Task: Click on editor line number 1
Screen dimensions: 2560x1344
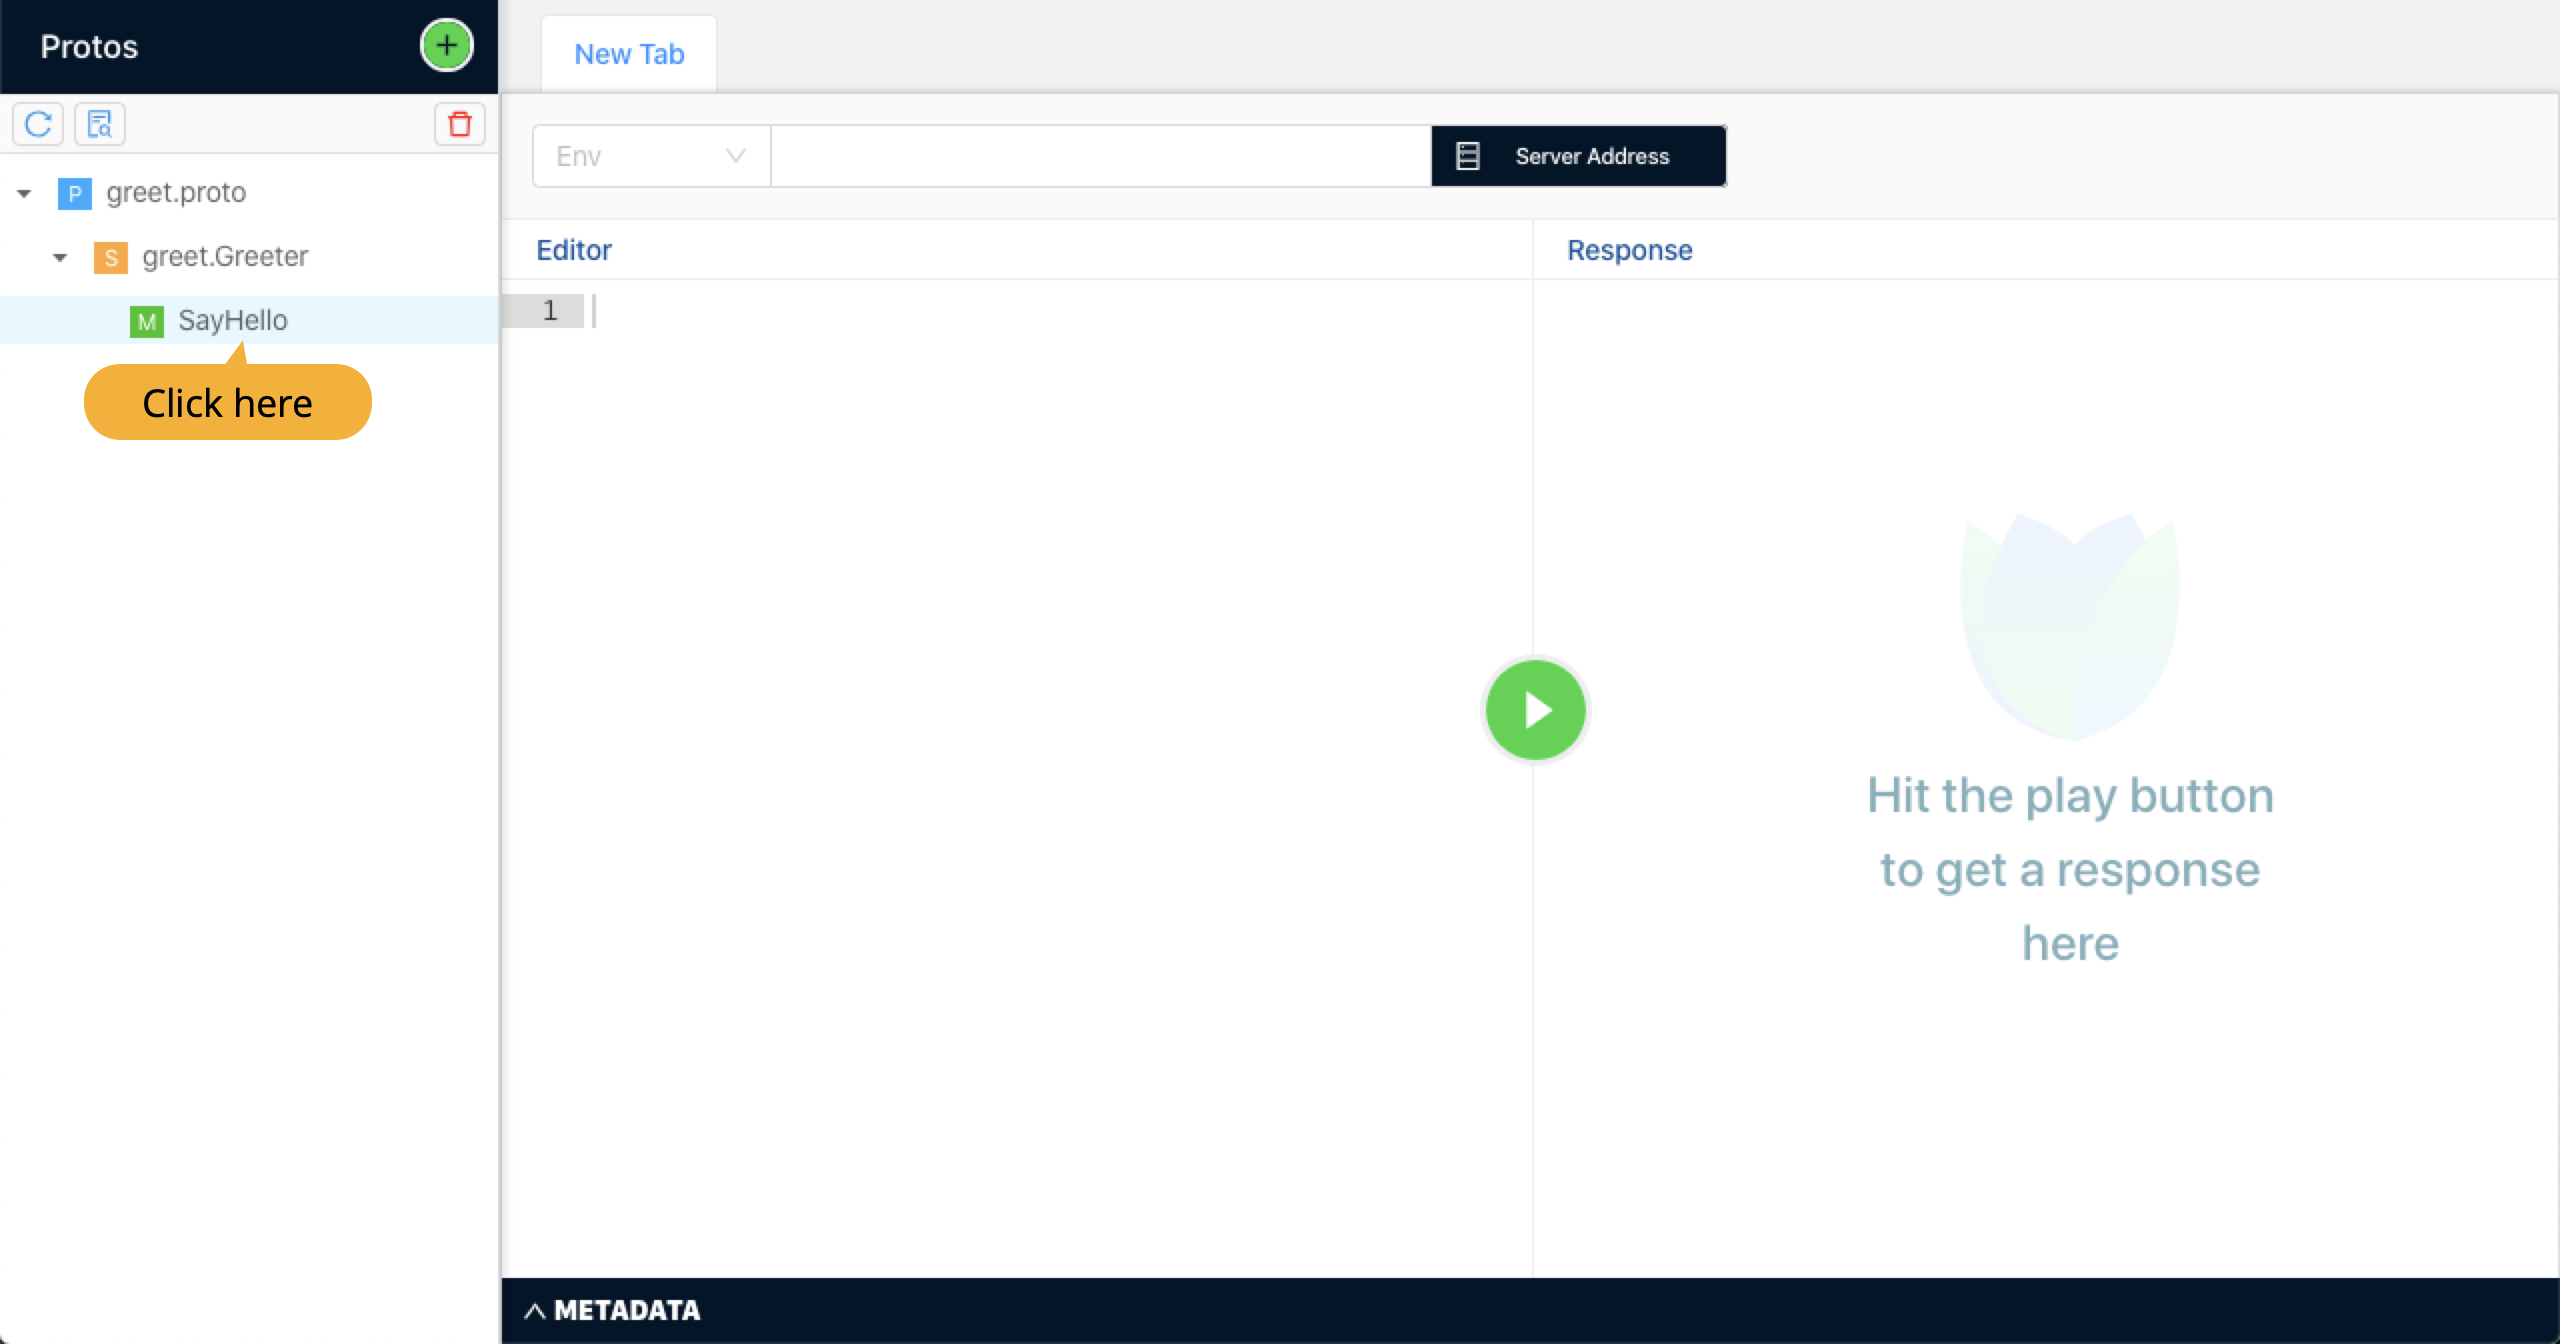Action: point(549,311)
